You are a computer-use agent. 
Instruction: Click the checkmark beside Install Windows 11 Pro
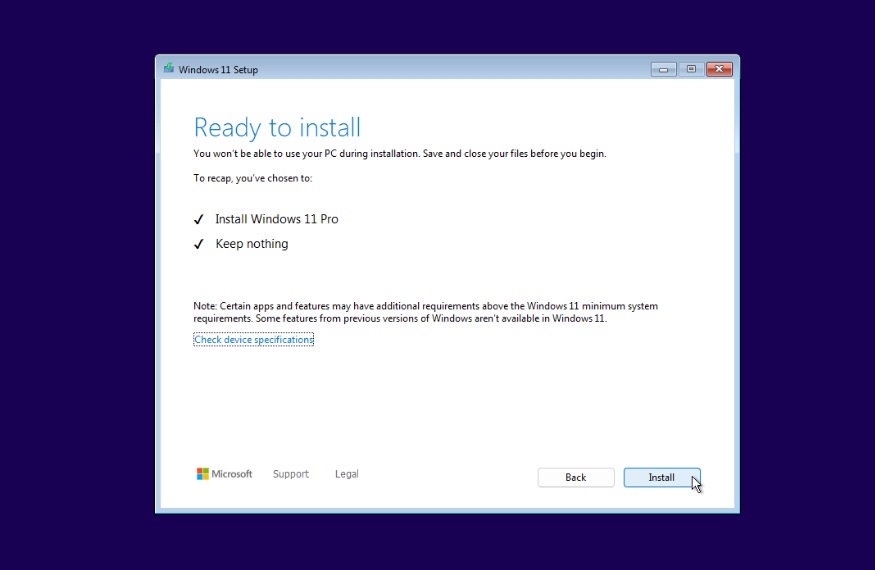click(198, 219)
